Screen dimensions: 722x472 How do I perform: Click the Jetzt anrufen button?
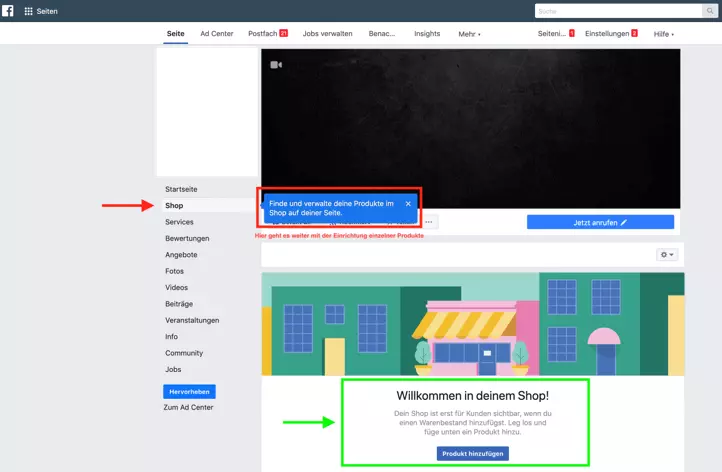coord(600,222)
